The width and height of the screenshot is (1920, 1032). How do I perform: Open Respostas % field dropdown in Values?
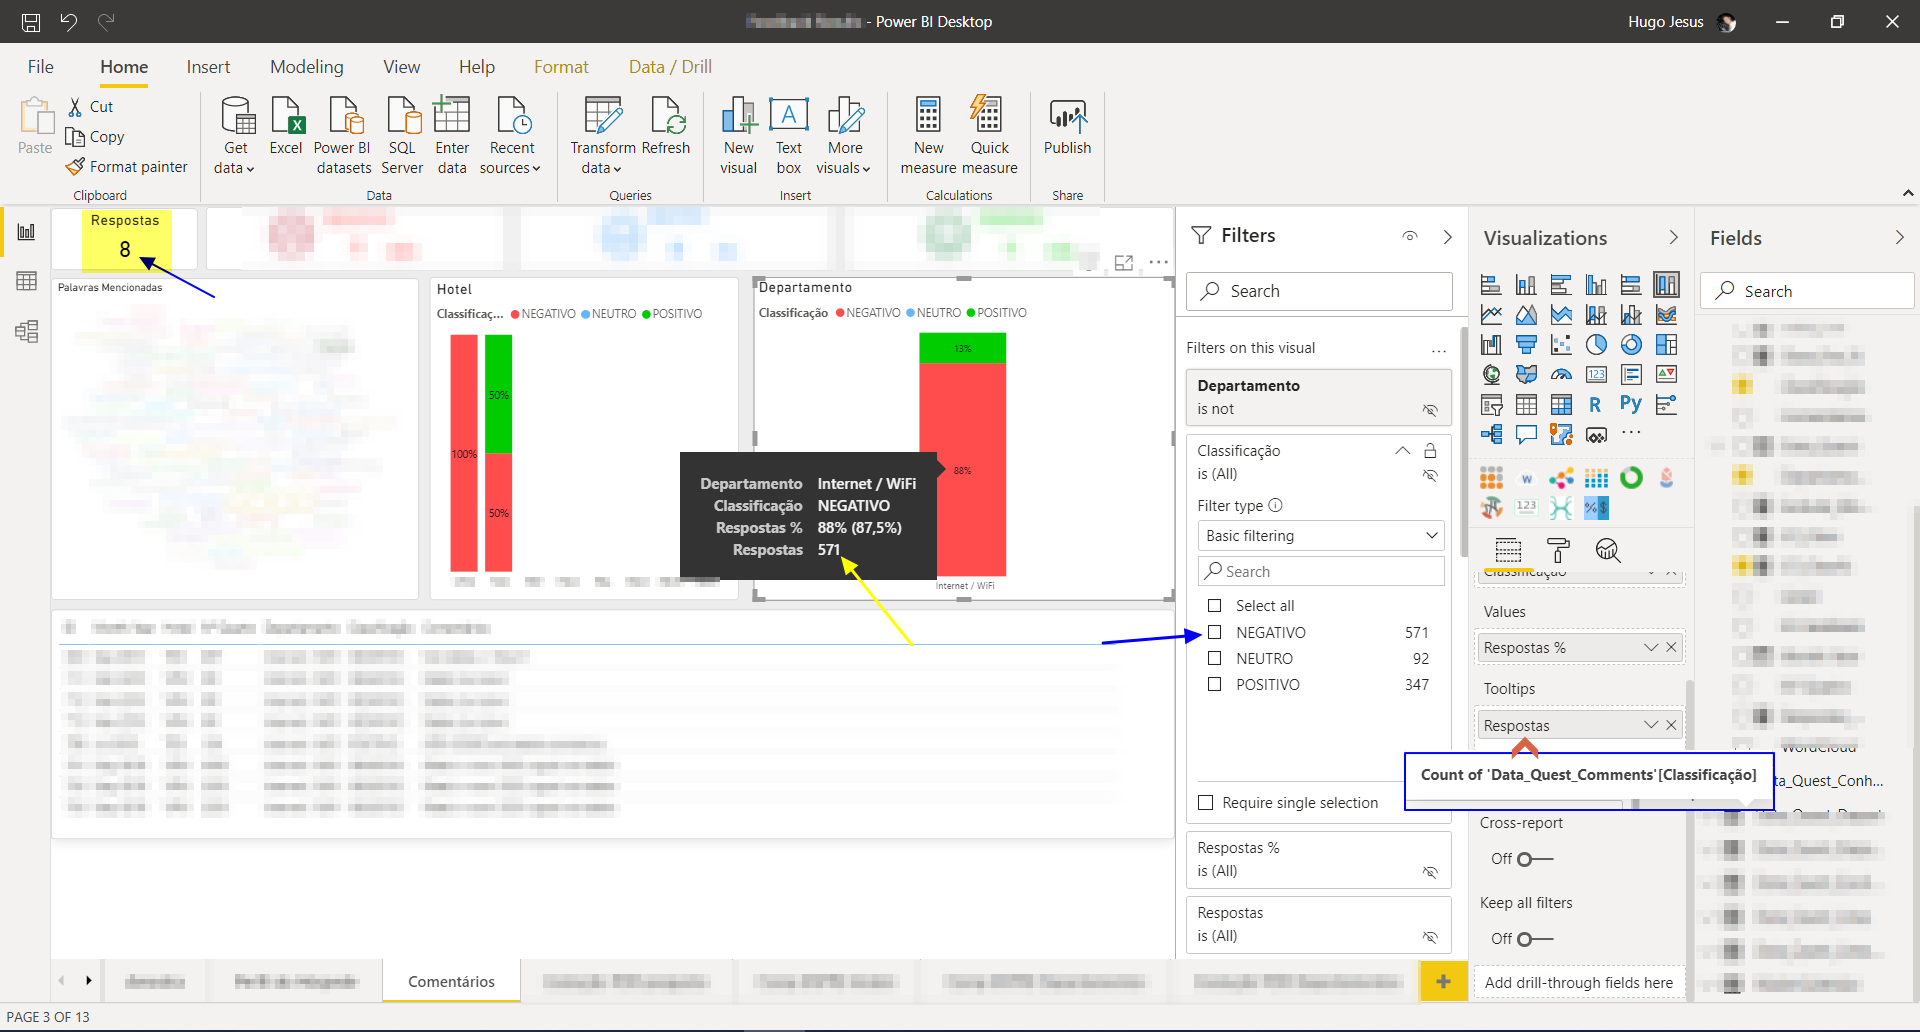pyautogui.click(x=1650, y=648)
